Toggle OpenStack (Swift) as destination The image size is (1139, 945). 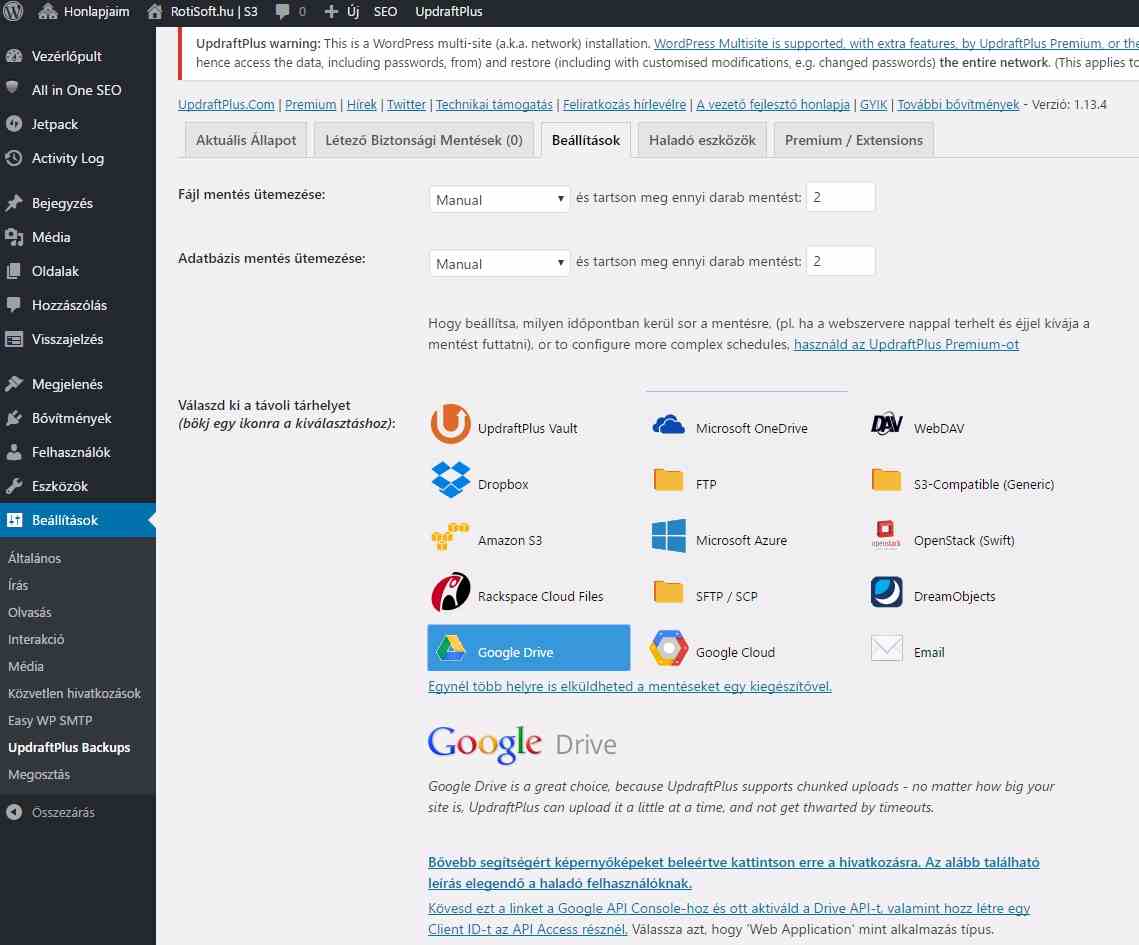pyautogui.click(x=885, y=535)
